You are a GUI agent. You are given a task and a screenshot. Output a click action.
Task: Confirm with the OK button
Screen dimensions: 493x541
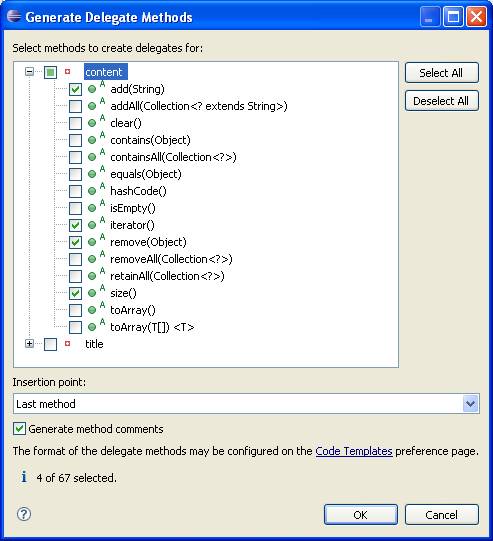point(361,515)
